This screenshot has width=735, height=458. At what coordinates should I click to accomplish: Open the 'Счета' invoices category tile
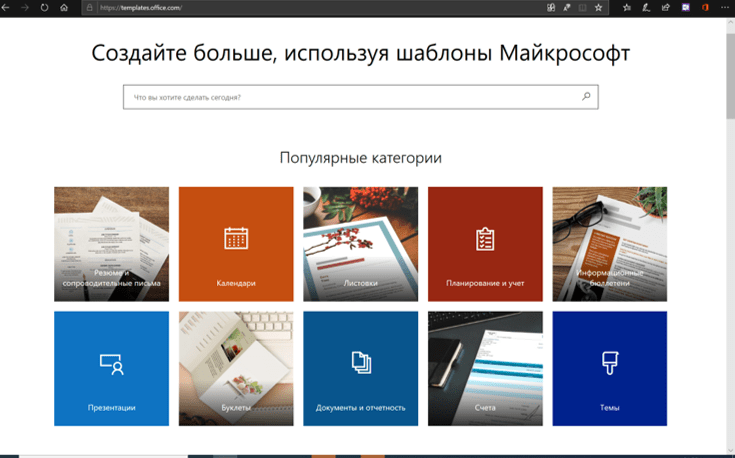point(485,368)
